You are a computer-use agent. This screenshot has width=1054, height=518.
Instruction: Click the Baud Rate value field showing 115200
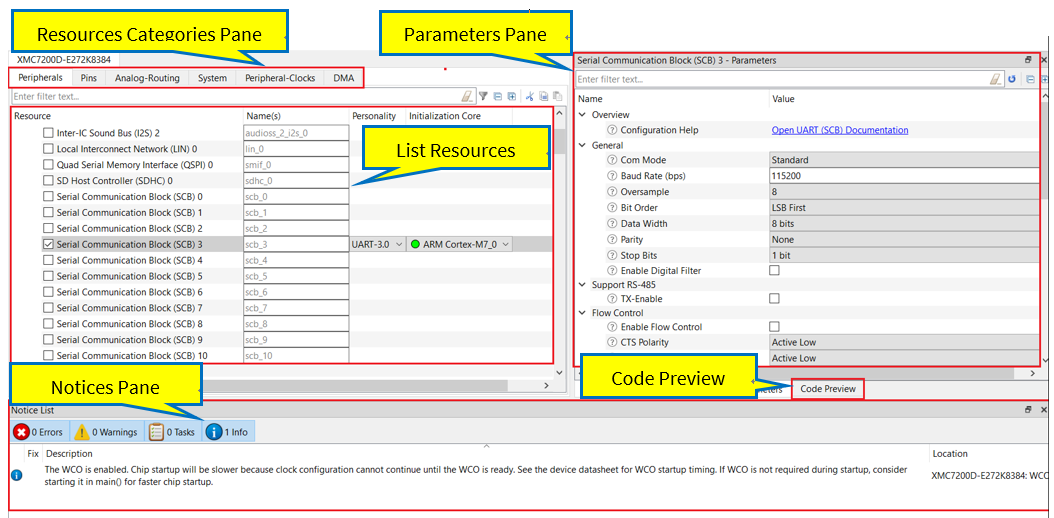(900, 176)
